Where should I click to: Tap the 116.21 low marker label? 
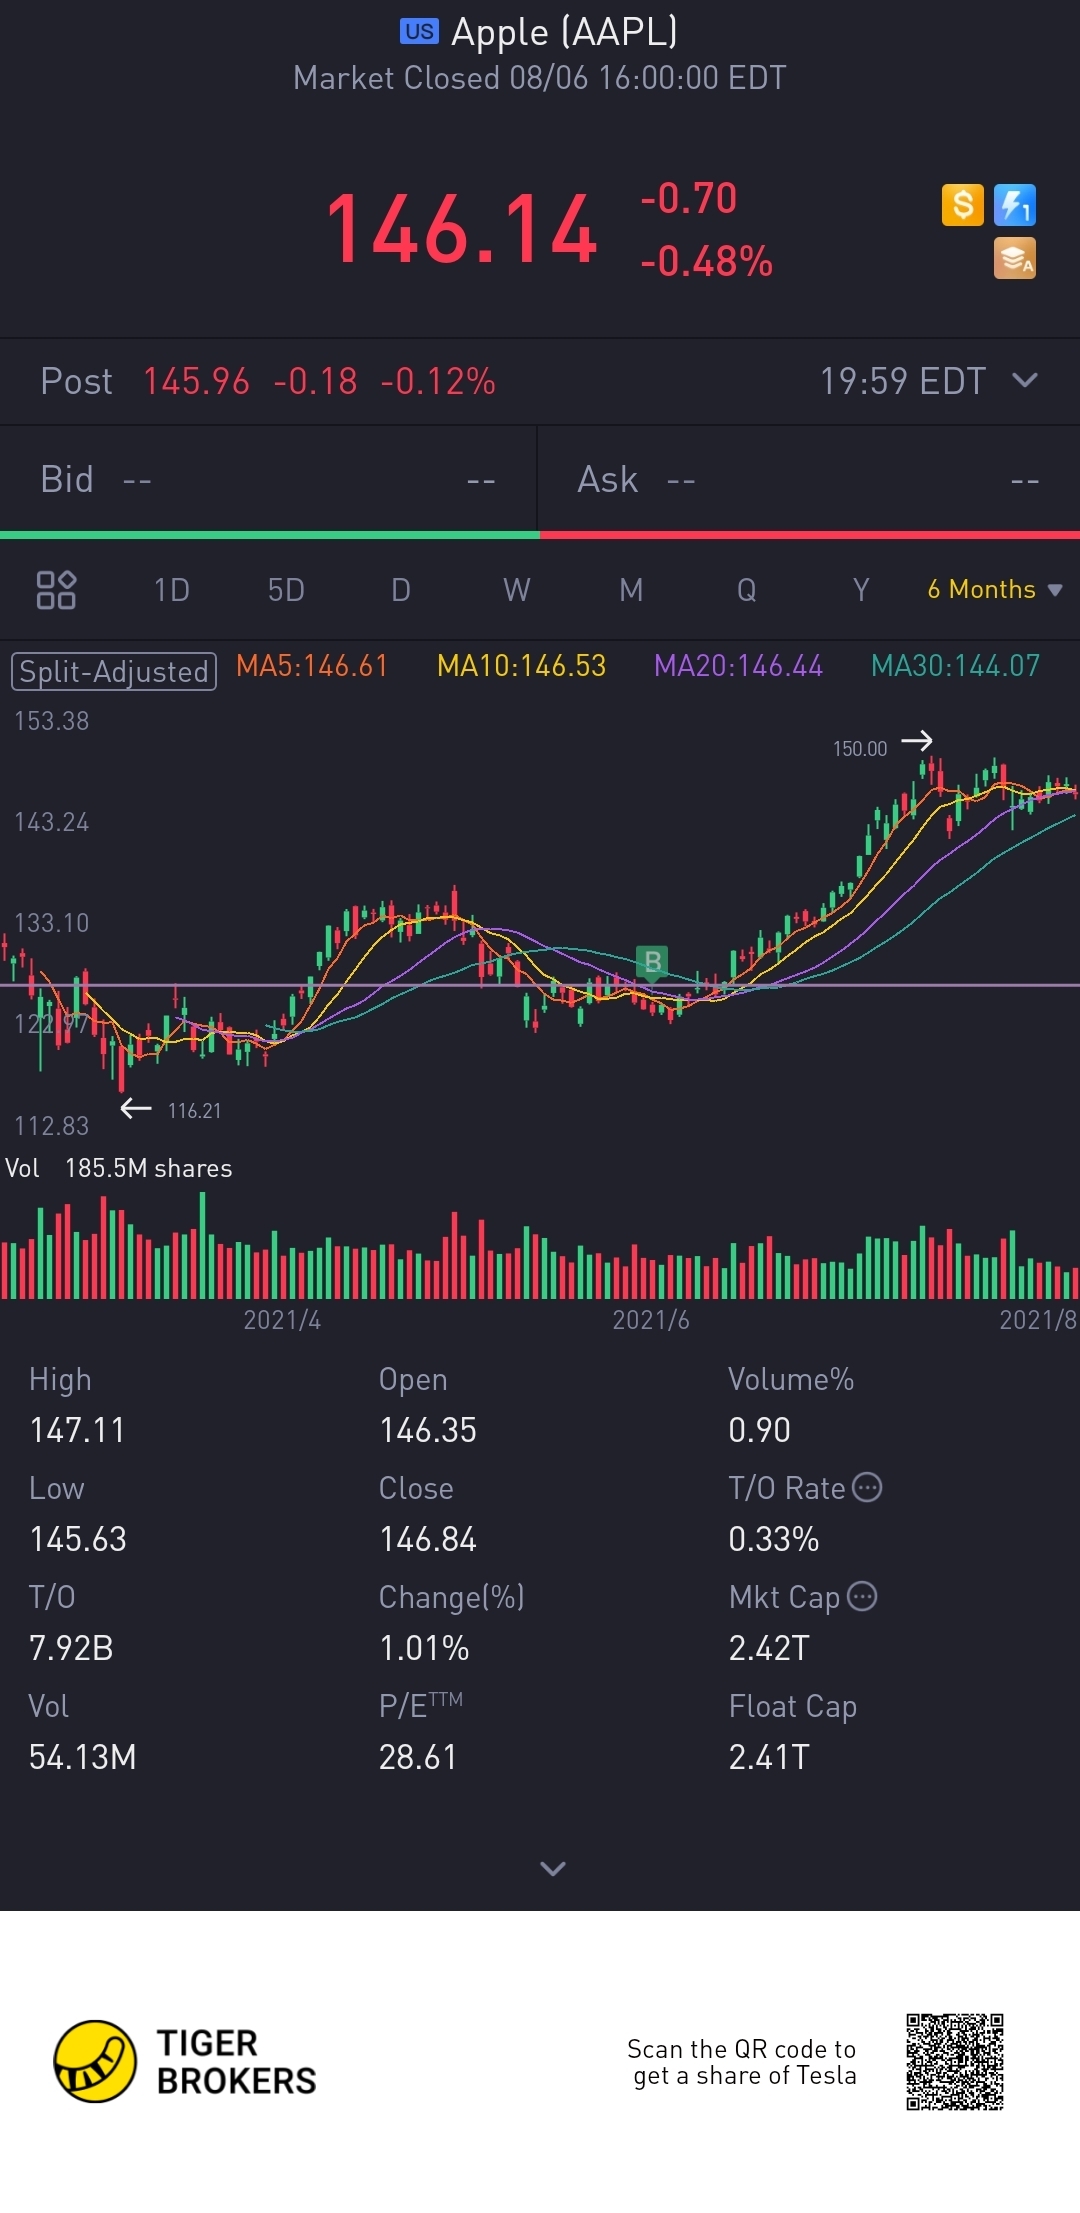click(194, 1110)
